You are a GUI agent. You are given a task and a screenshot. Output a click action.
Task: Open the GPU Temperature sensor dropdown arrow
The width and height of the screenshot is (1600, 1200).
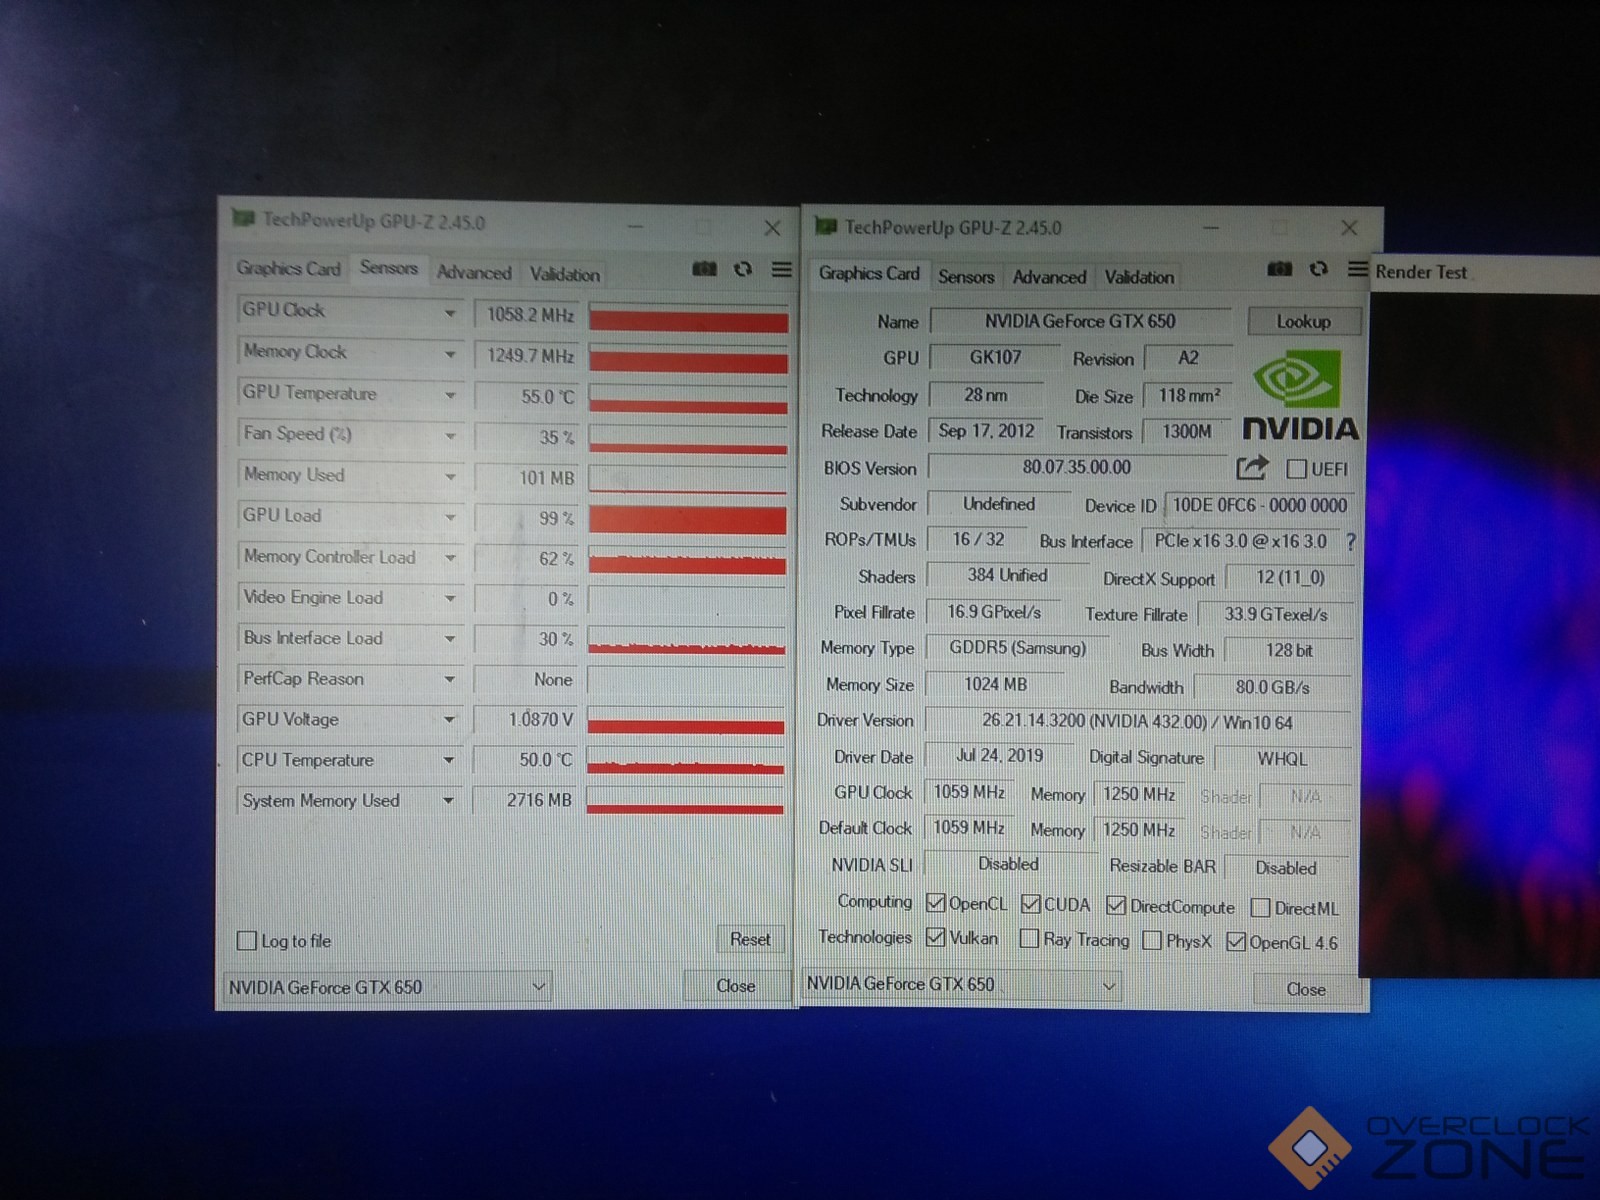coord(450,395)
